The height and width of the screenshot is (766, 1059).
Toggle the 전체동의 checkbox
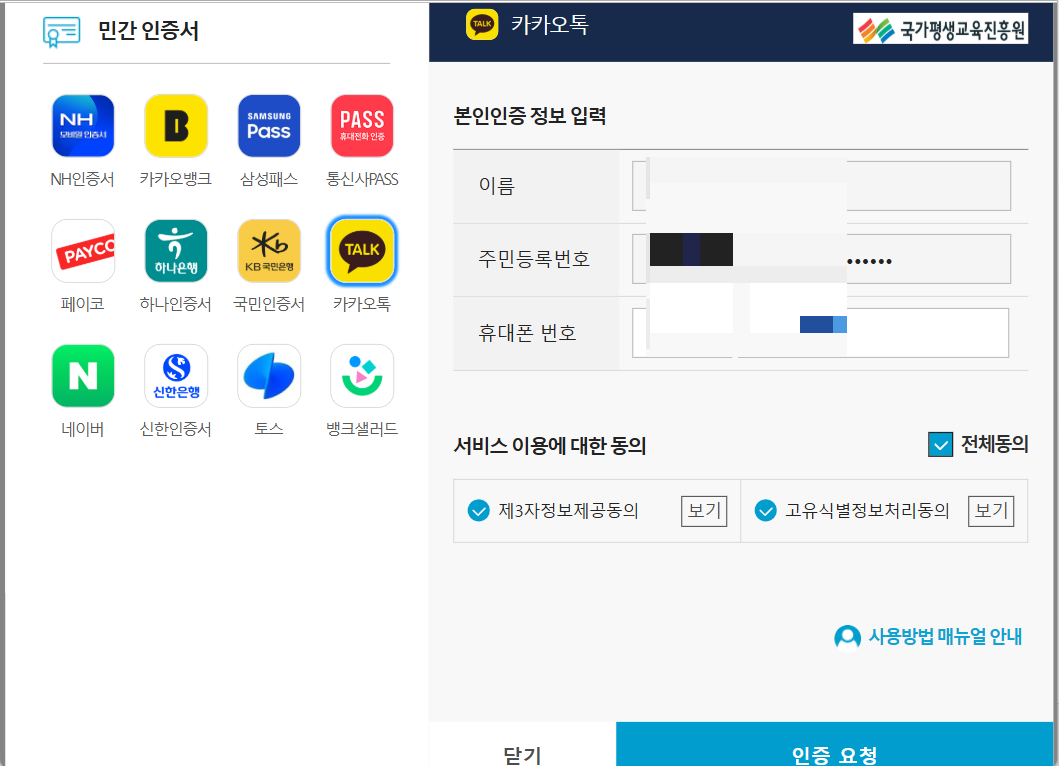pos(940,444)
